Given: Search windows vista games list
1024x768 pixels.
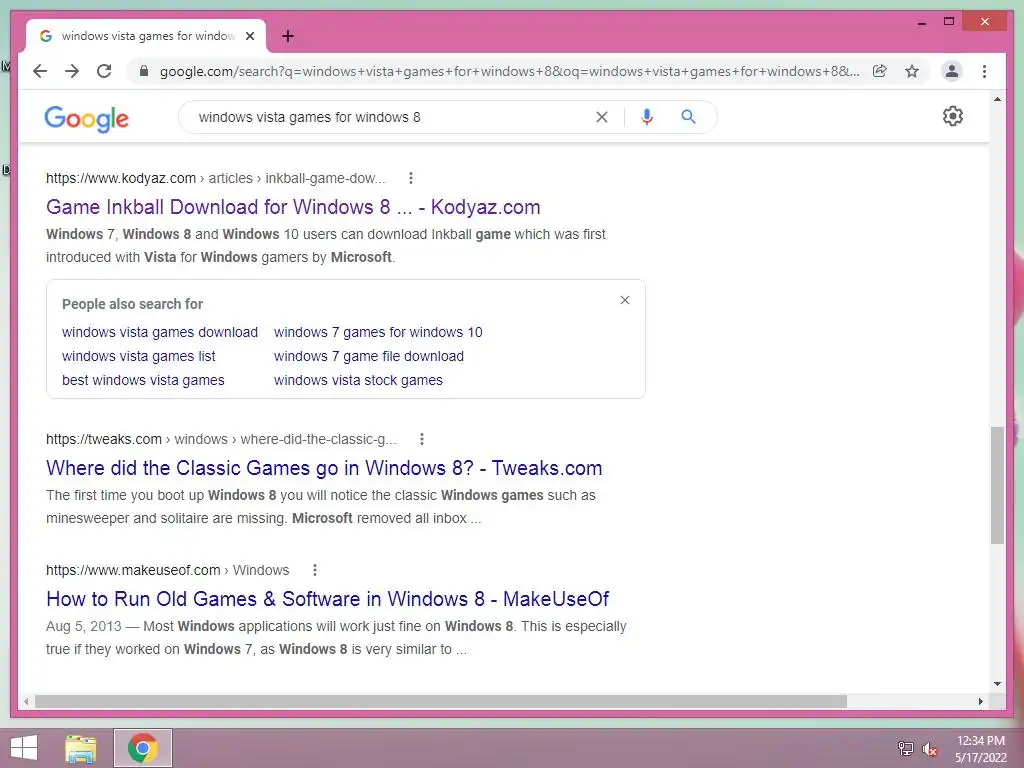Looking at the screenshot, I should point(138,356).
